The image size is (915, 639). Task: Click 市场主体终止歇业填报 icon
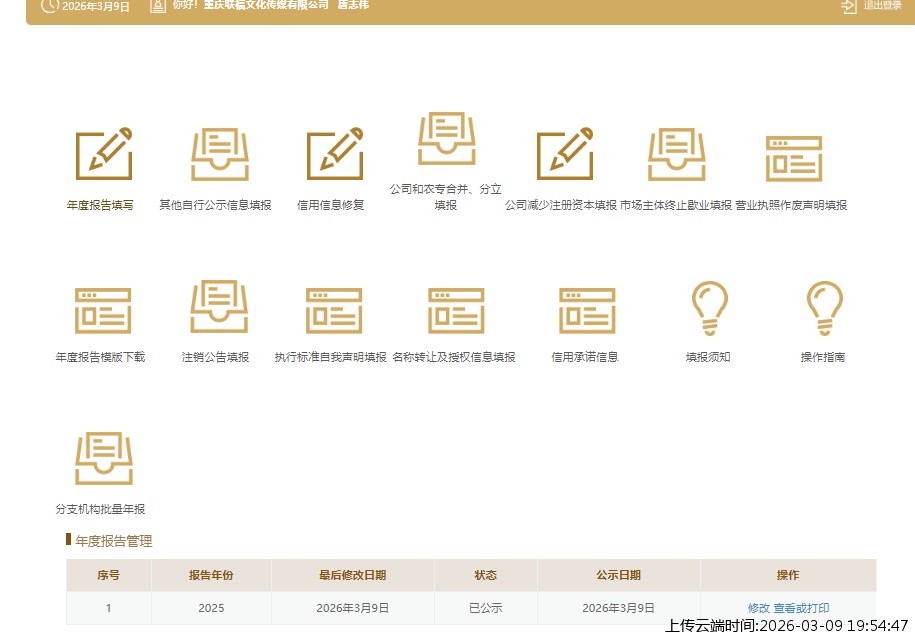[676, 155]
